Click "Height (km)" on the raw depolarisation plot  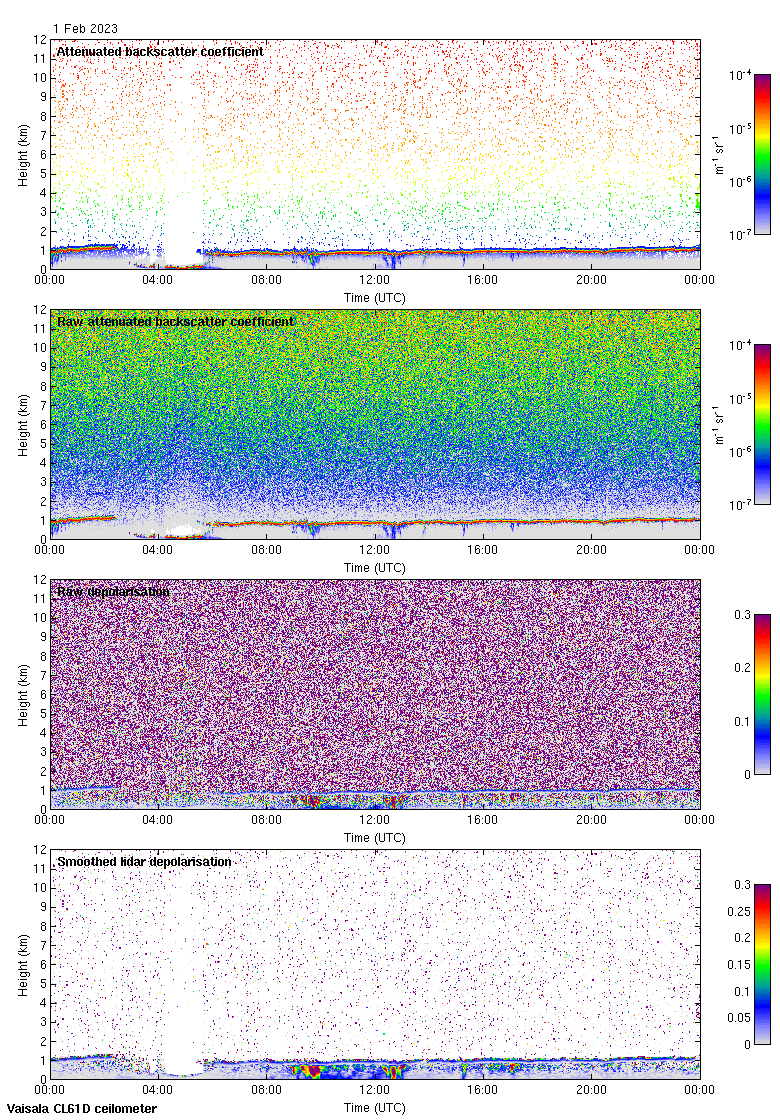[24, 695]
